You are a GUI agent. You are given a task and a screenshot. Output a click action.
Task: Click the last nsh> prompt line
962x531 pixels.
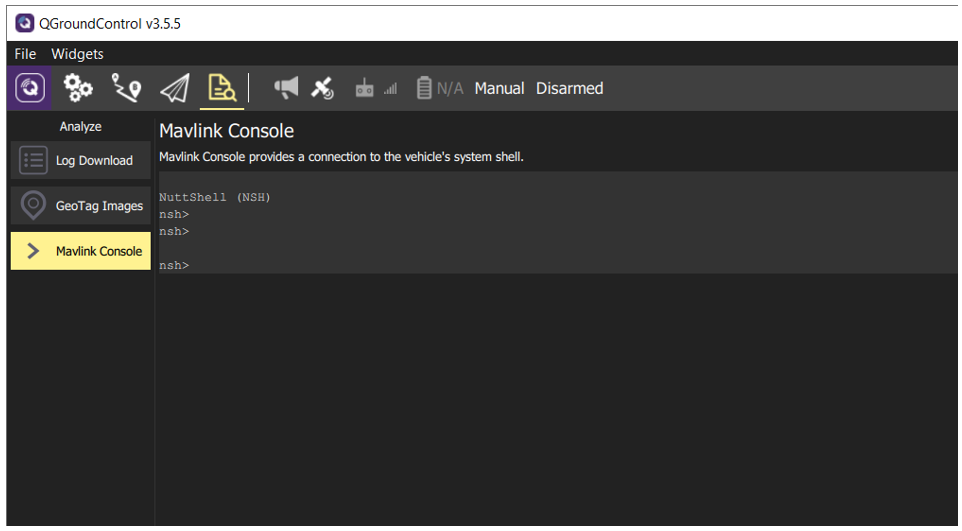[x=174, y=265]
